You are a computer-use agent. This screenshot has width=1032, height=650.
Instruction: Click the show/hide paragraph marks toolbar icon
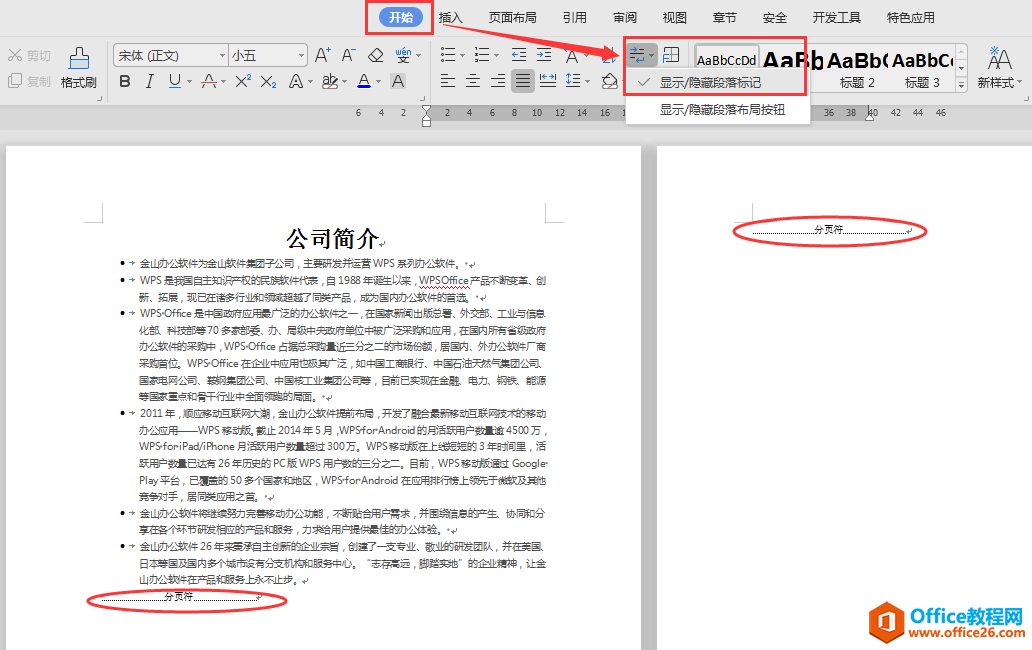click(636, 55)
